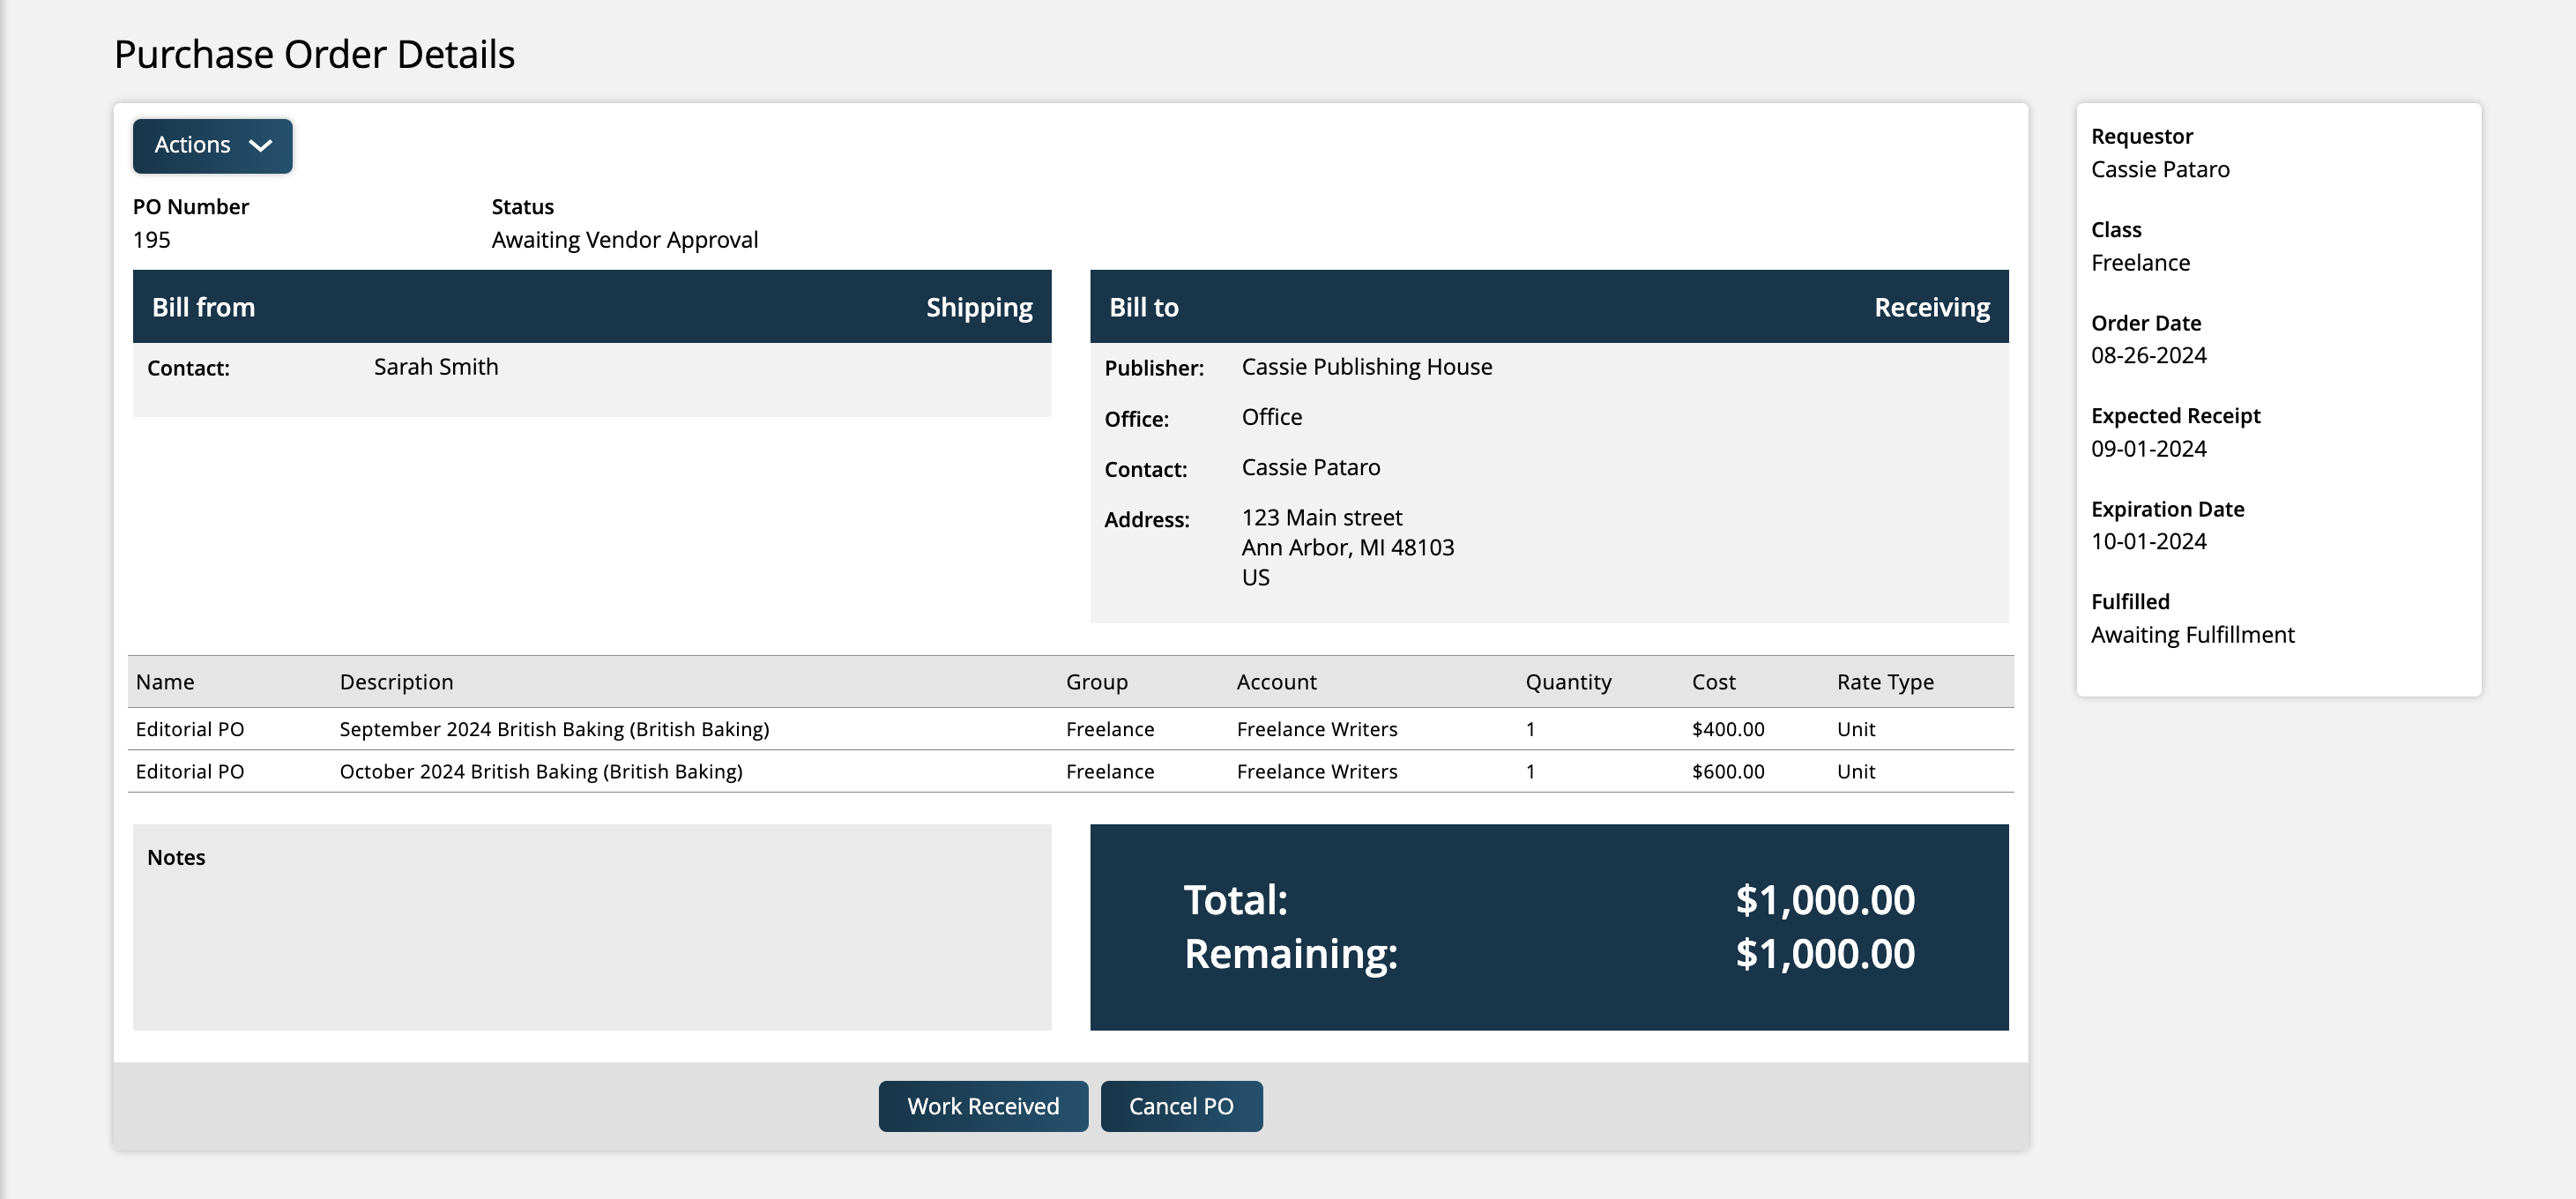Image resolution: width=2576 pixels, height=1199 pixels.
Task: Click the Quantity column header
Action: point(1567,682)
